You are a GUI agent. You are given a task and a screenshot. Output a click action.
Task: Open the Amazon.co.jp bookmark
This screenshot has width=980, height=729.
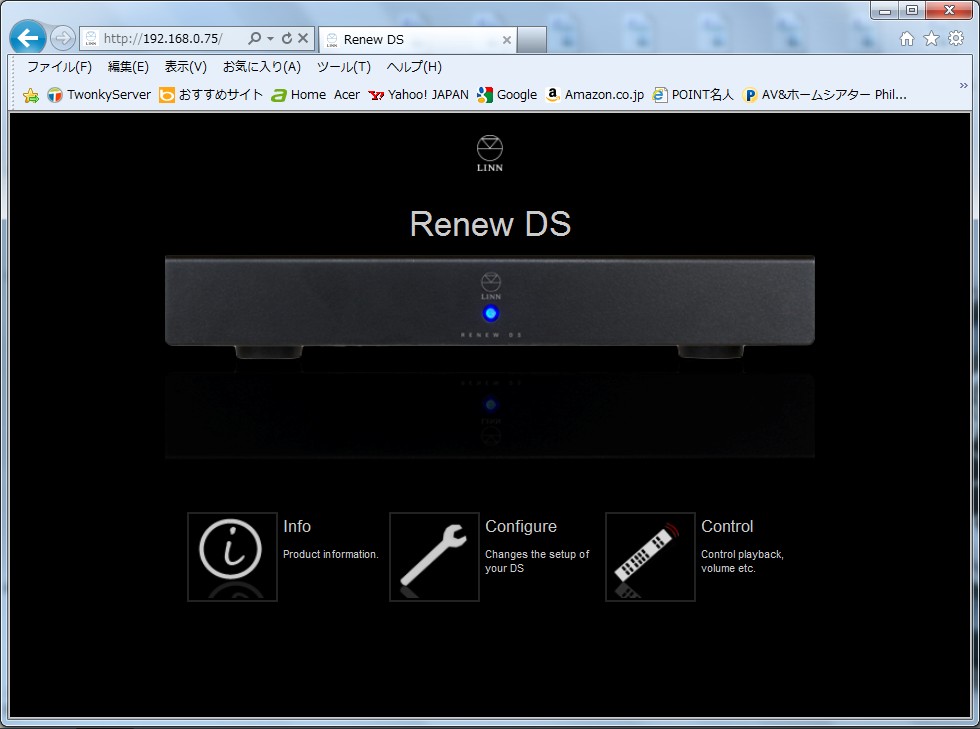point(595,95)
